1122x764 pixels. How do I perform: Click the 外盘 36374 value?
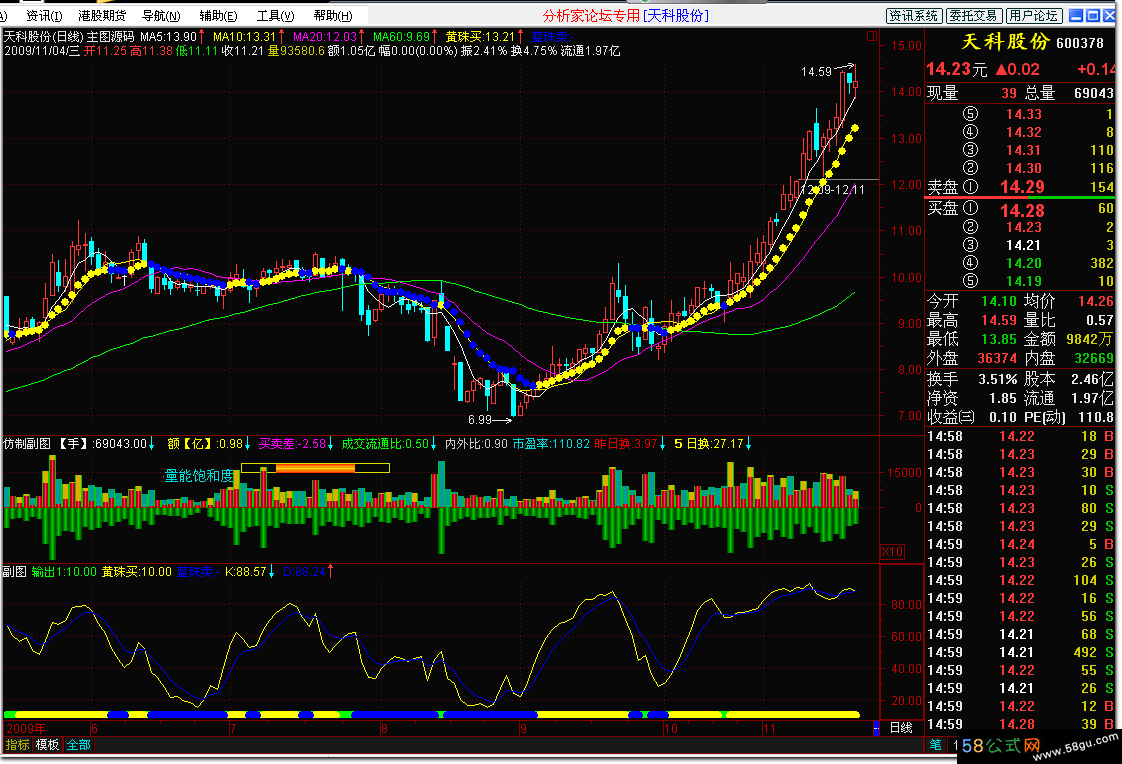997,358
